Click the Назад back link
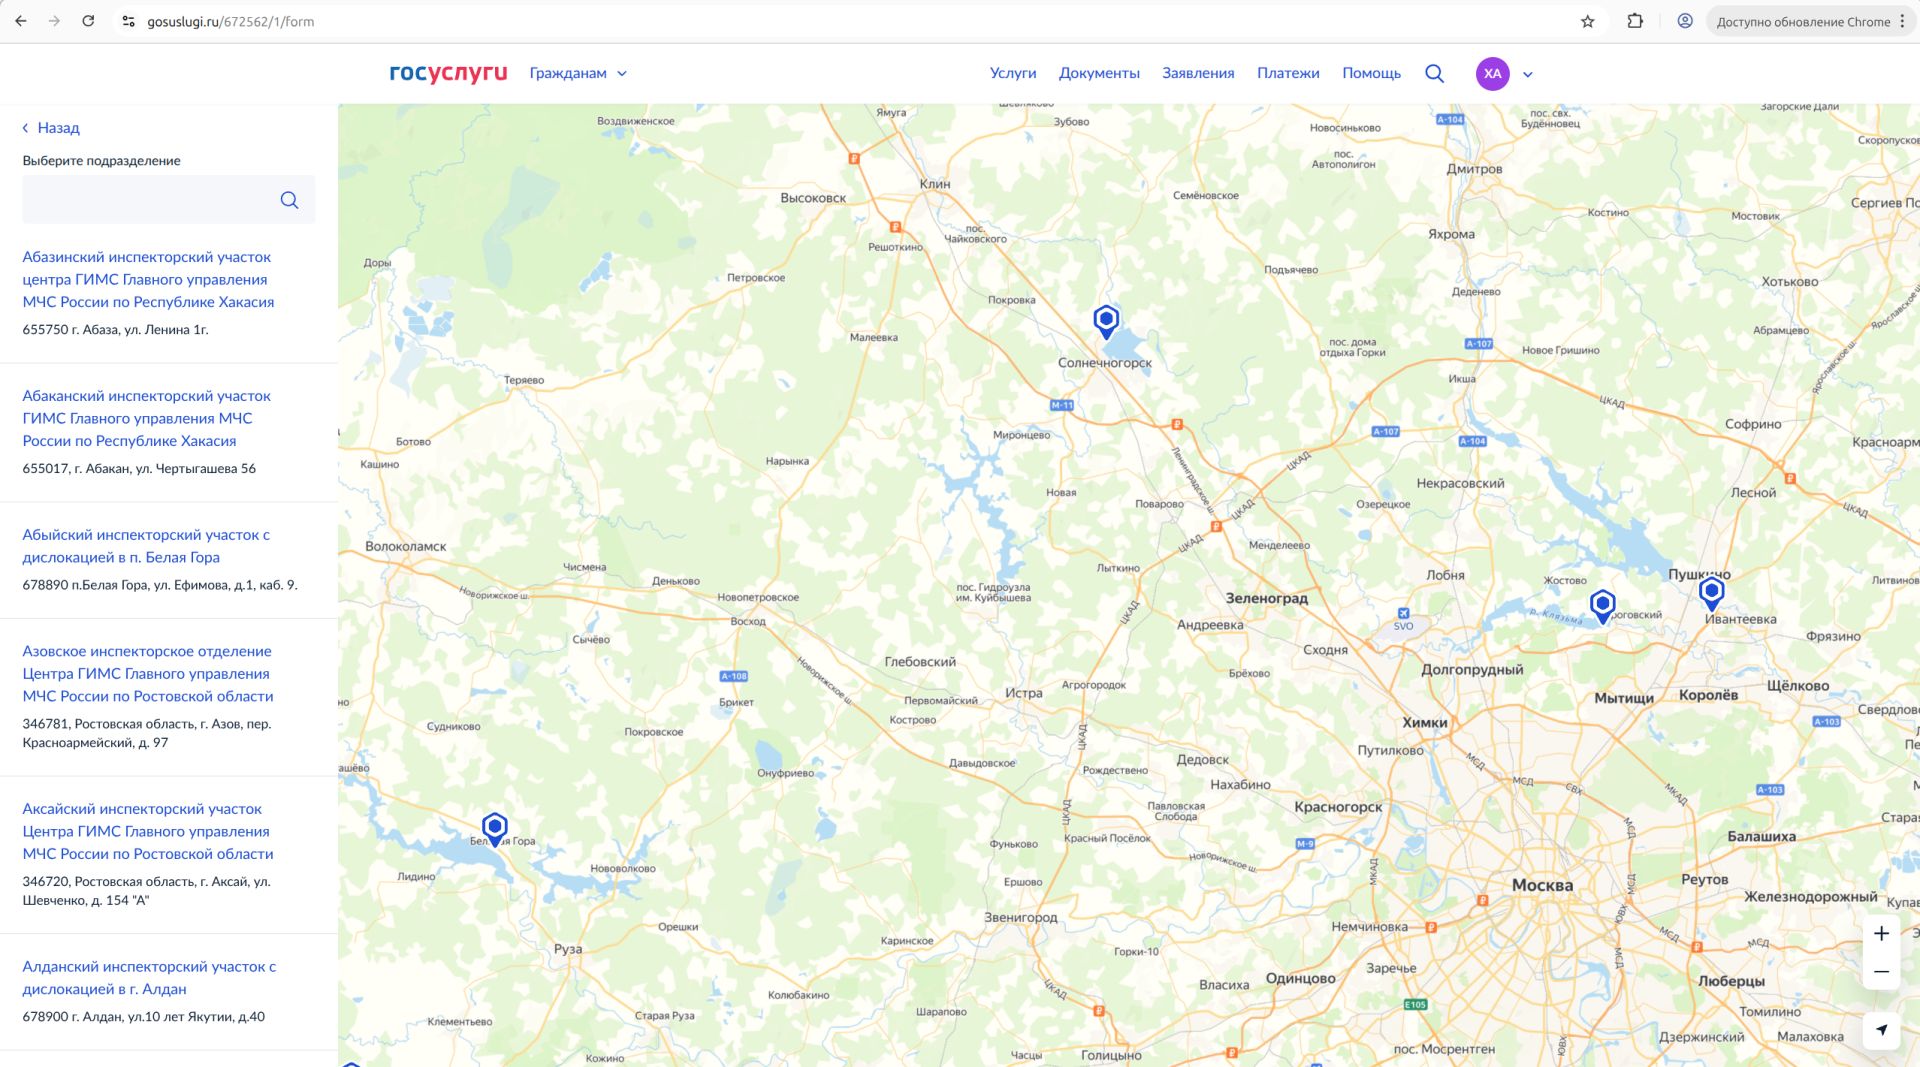Image resolution: width=1920 pixels, height=1067 pixels. pyautogui.click(x=51, y=128)
